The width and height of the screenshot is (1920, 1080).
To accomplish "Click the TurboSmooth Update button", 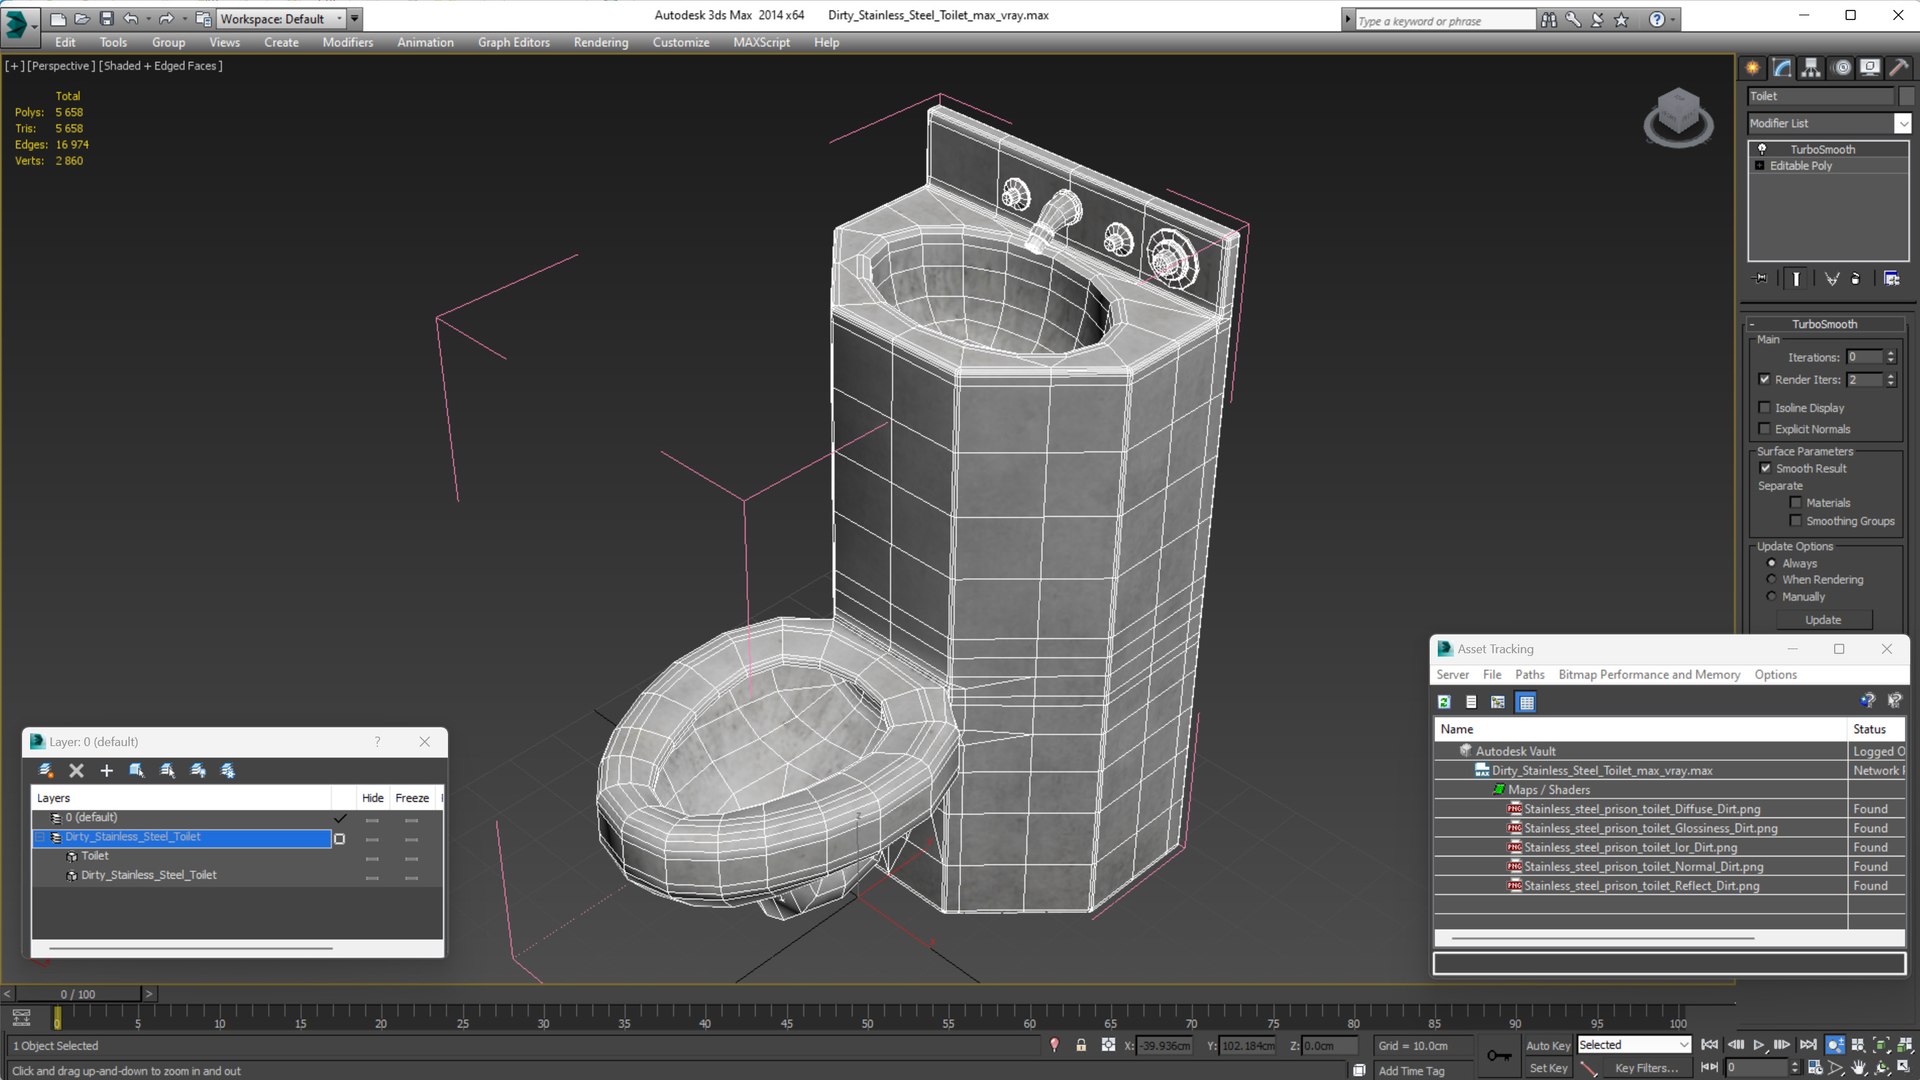I will (1822, 620).
